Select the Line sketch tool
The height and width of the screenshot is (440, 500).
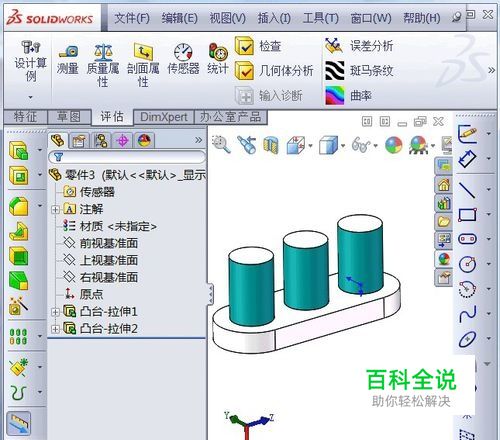coord(467,190)
